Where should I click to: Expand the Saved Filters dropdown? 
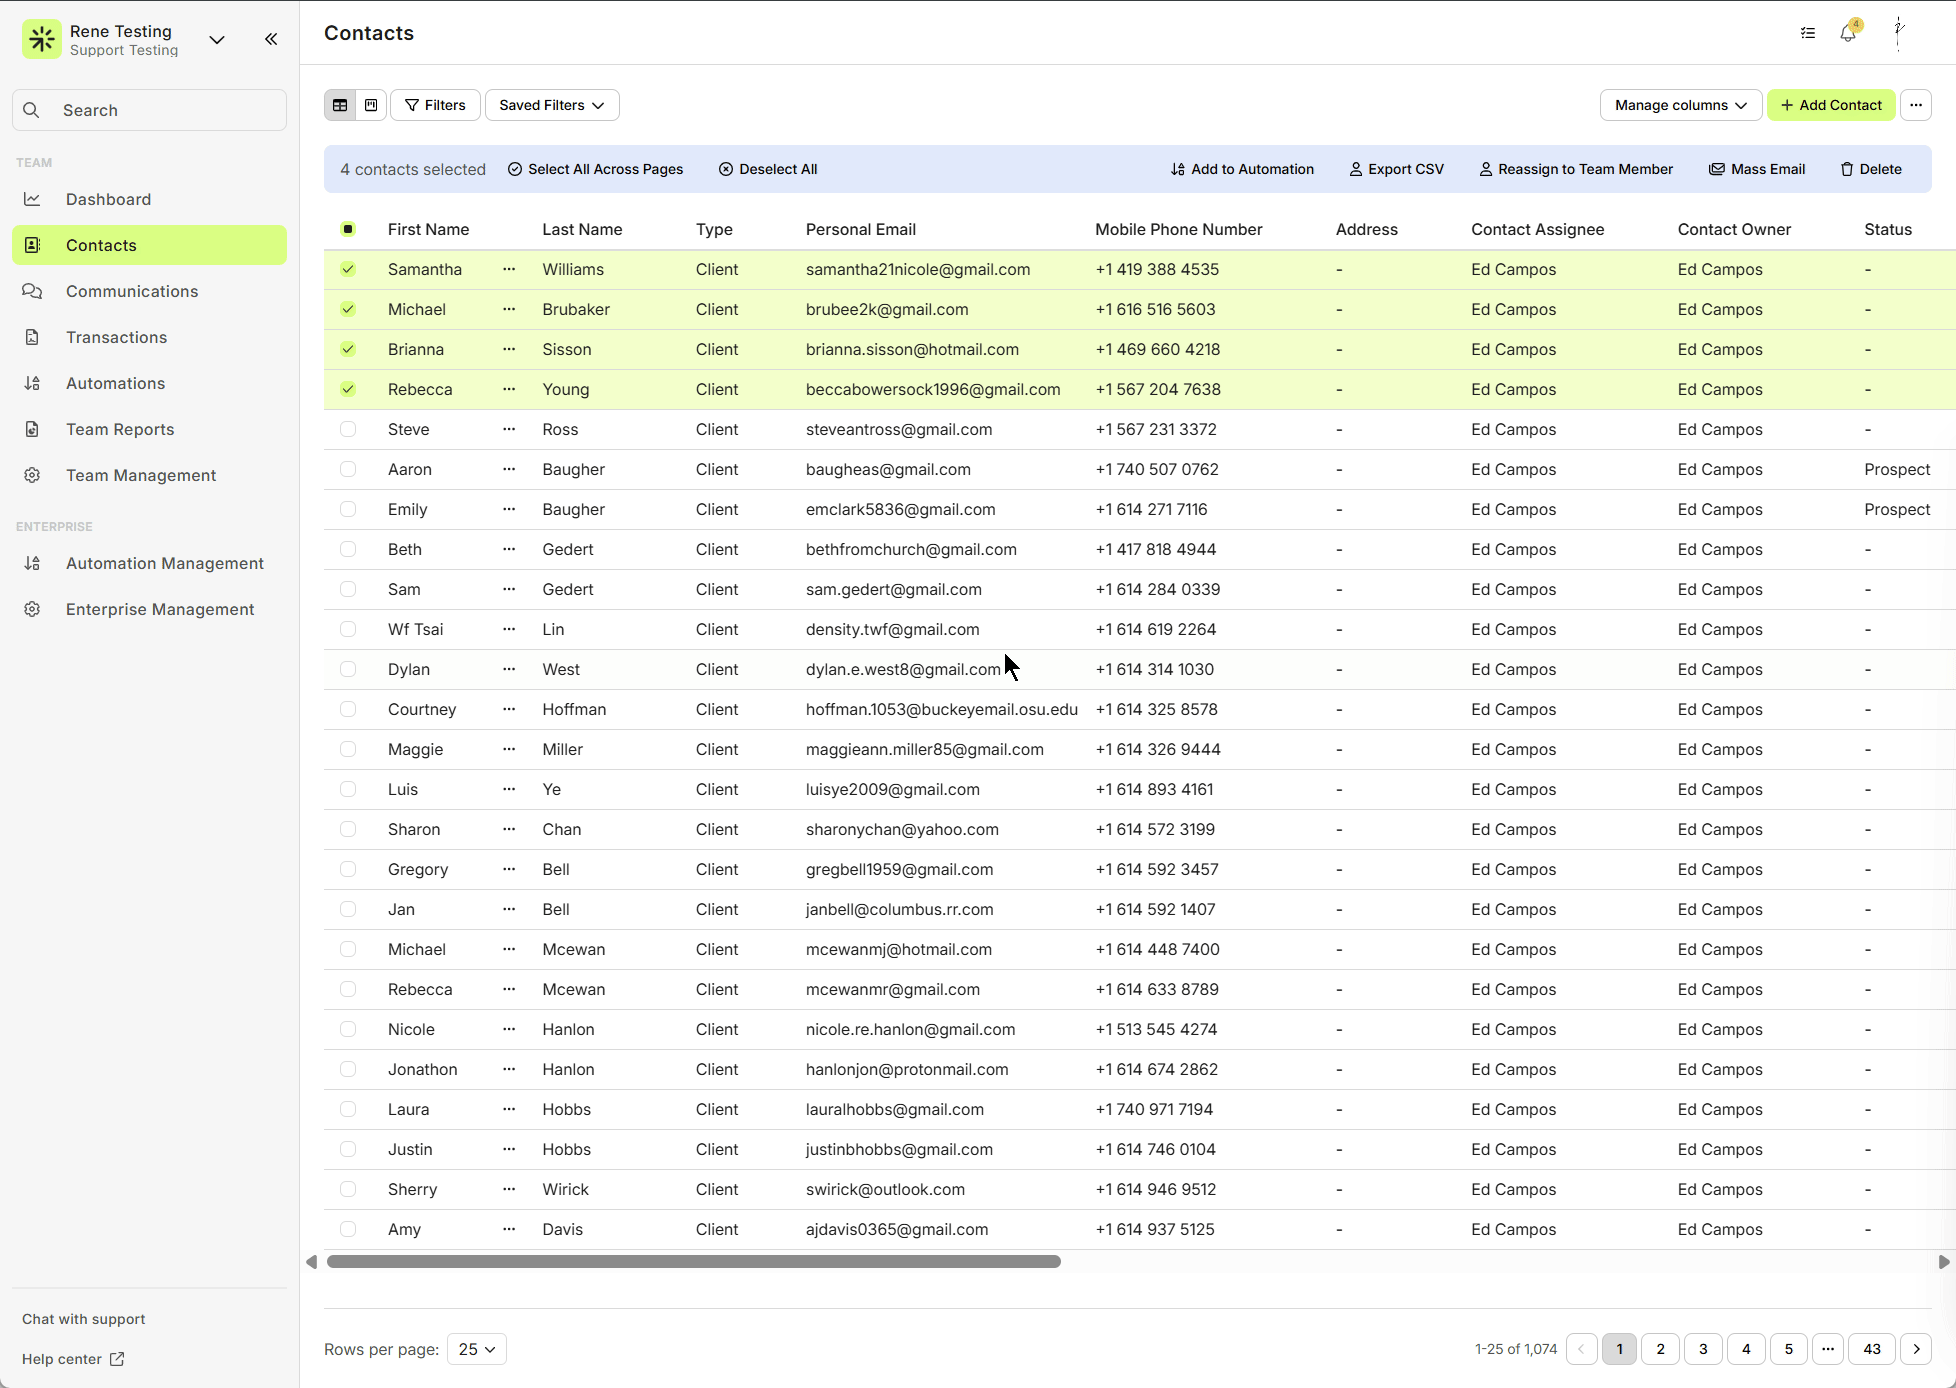[552, 105]
